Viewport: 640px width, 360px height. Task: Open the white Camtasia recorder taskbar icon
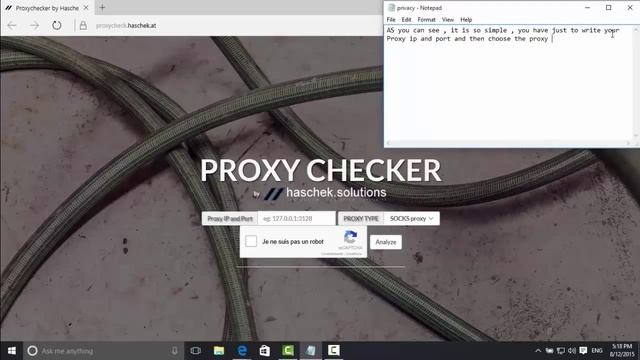click(333, 351)
